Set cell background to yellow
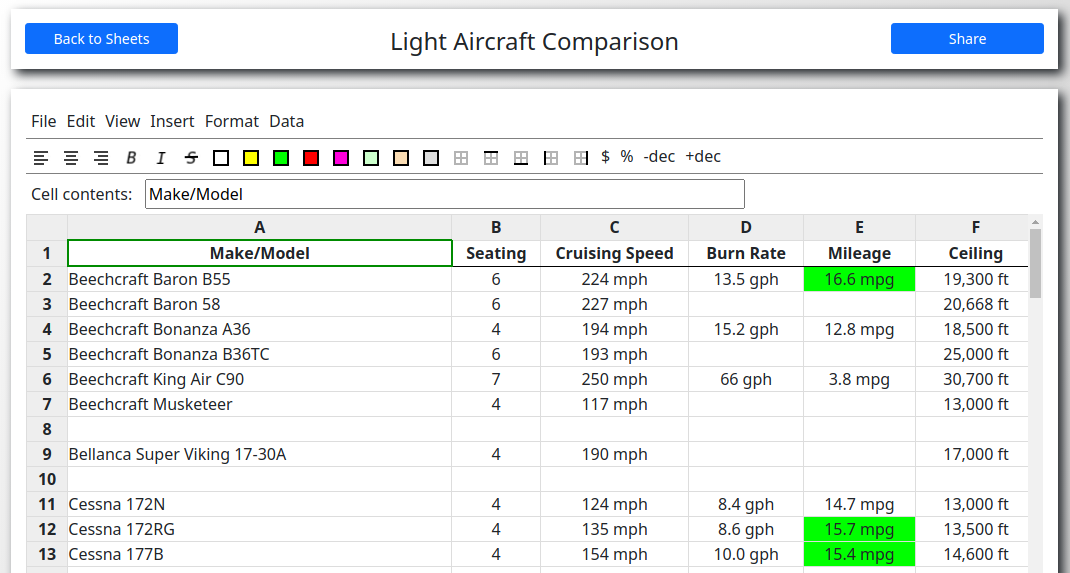Screen dimensions: 1070x573 click(251, 158)
